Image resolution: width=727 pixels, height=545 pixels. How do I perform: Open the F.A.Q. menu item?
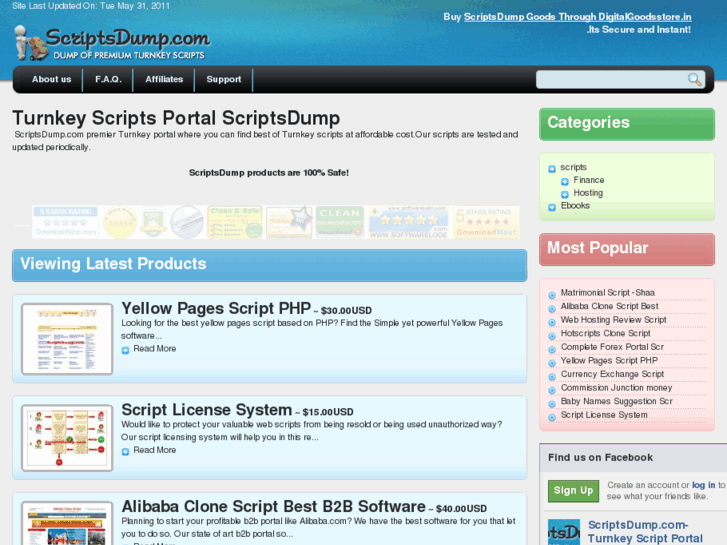click(x=108, y=79)
